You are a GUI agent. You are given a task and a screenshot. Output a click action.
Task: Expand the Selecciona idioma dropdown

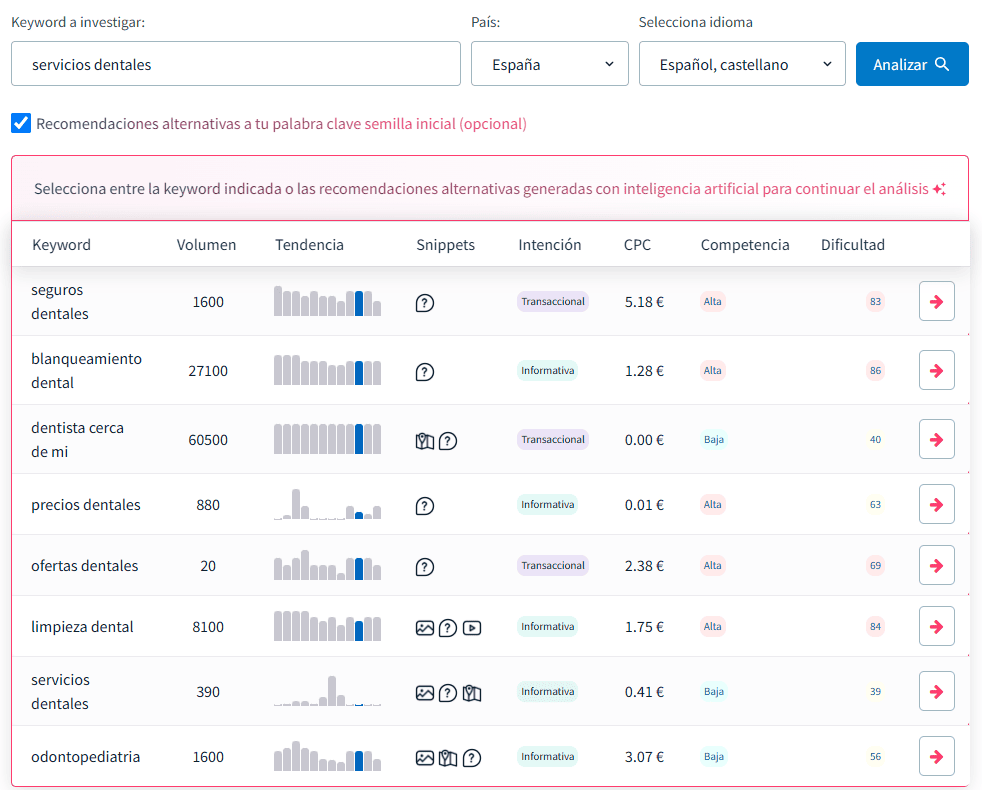click(x=741, y=64)
